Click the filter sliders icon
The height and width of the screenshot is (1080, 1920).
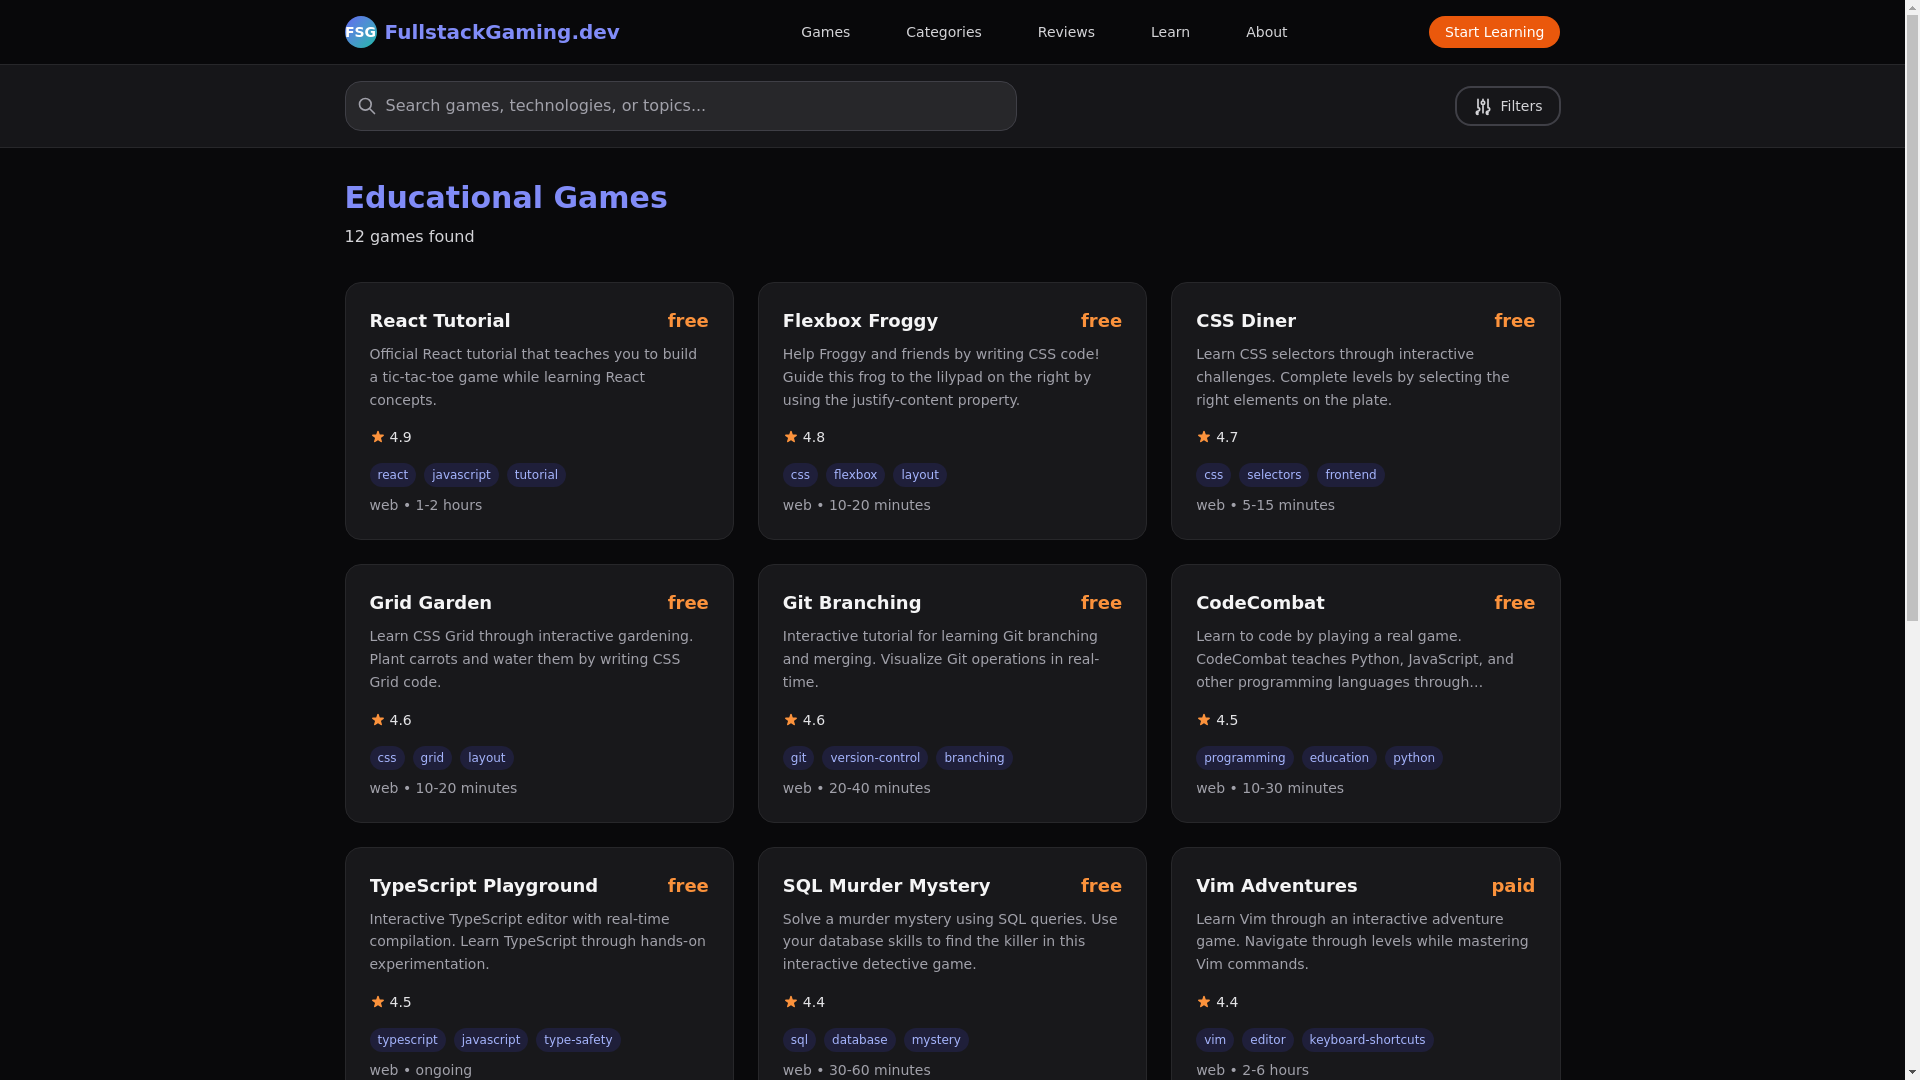(1483, 106)
